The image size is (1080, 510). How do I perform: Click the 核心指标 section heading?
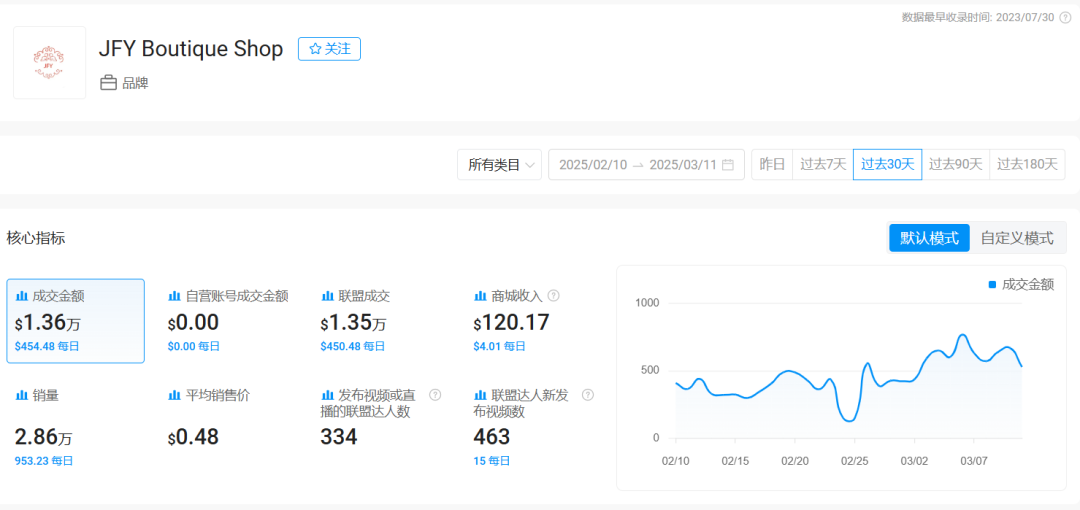point(36,238)
